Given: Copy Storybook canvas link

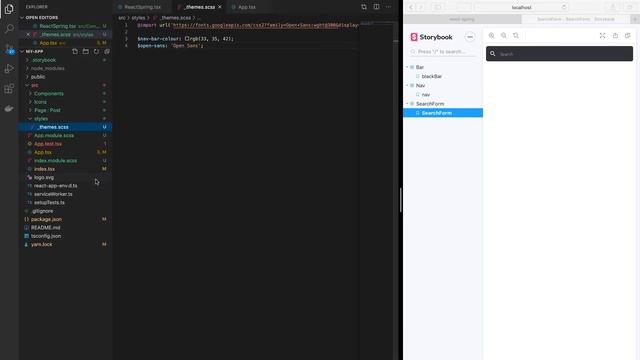Looking at the screenshot, I should [x=627, y=36].
